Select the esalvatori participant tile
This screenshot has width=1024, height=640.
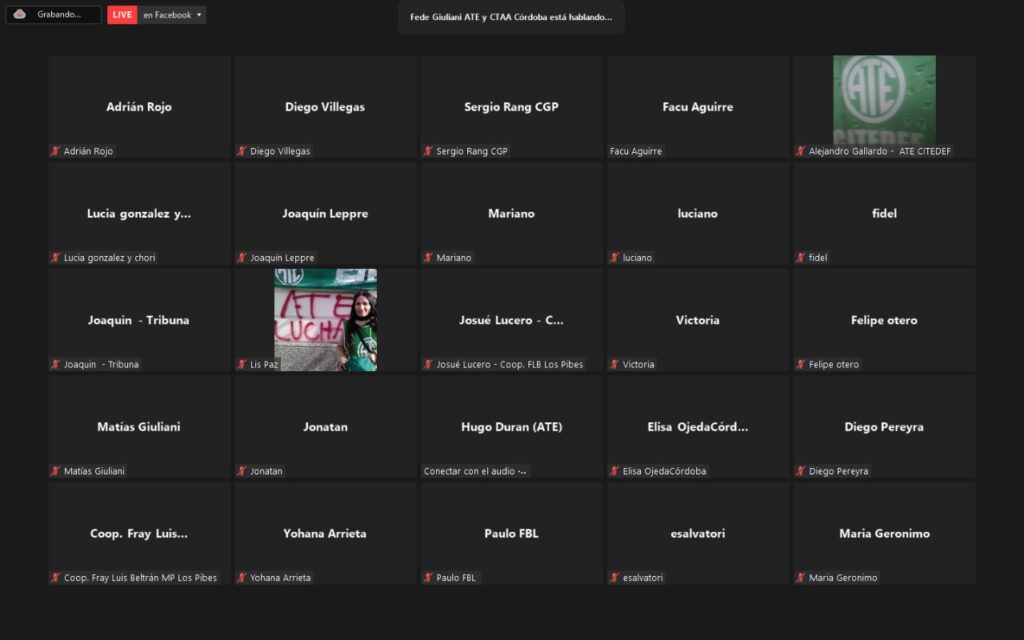(x=697, y=532)
